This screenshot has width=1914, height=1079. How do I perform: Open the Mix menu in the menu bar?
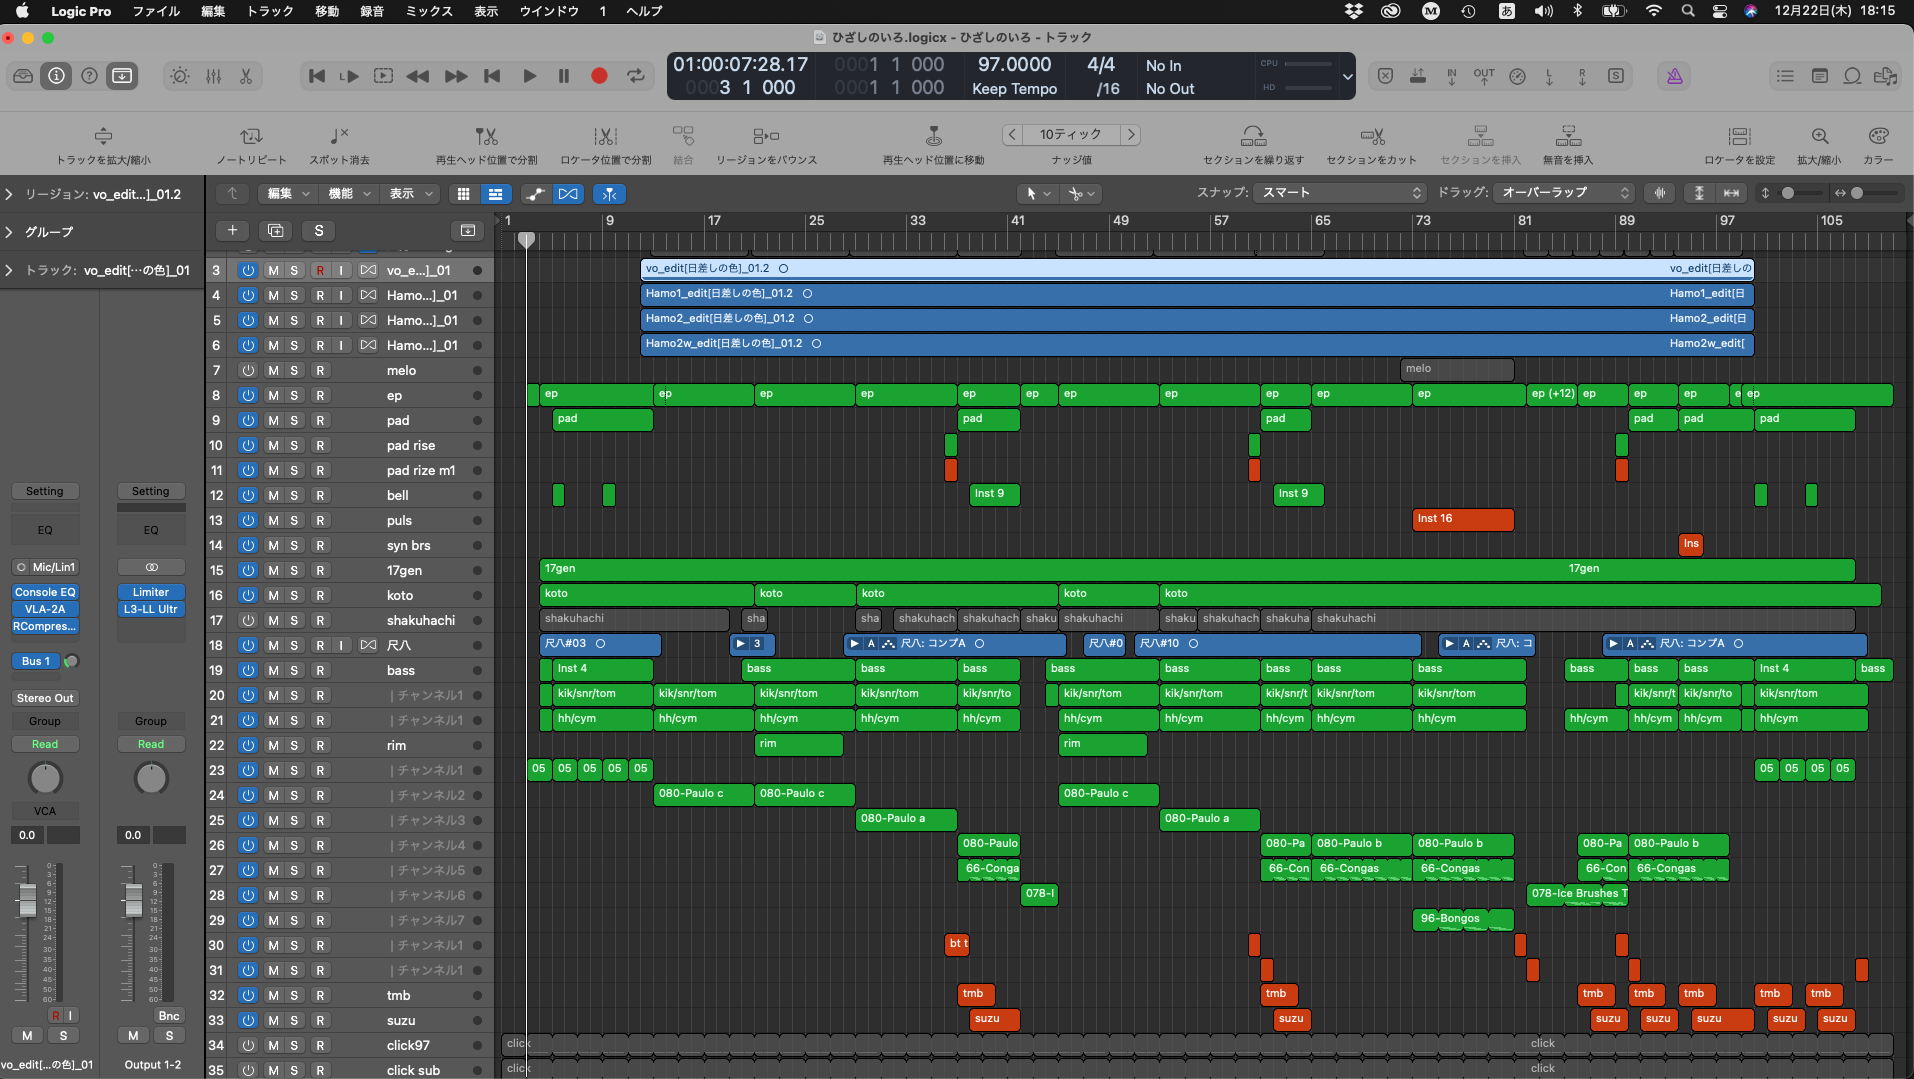[x=428, y=11]
